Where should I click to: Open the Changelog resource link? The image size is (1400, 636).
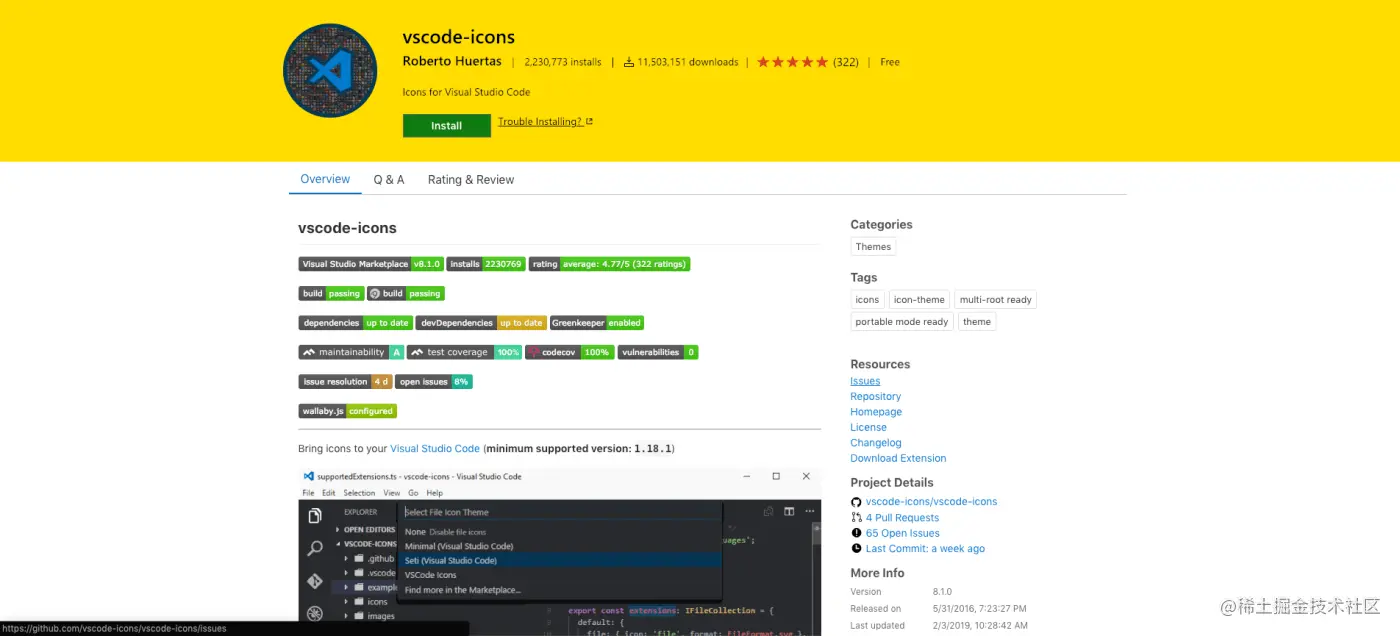[876, 443]
